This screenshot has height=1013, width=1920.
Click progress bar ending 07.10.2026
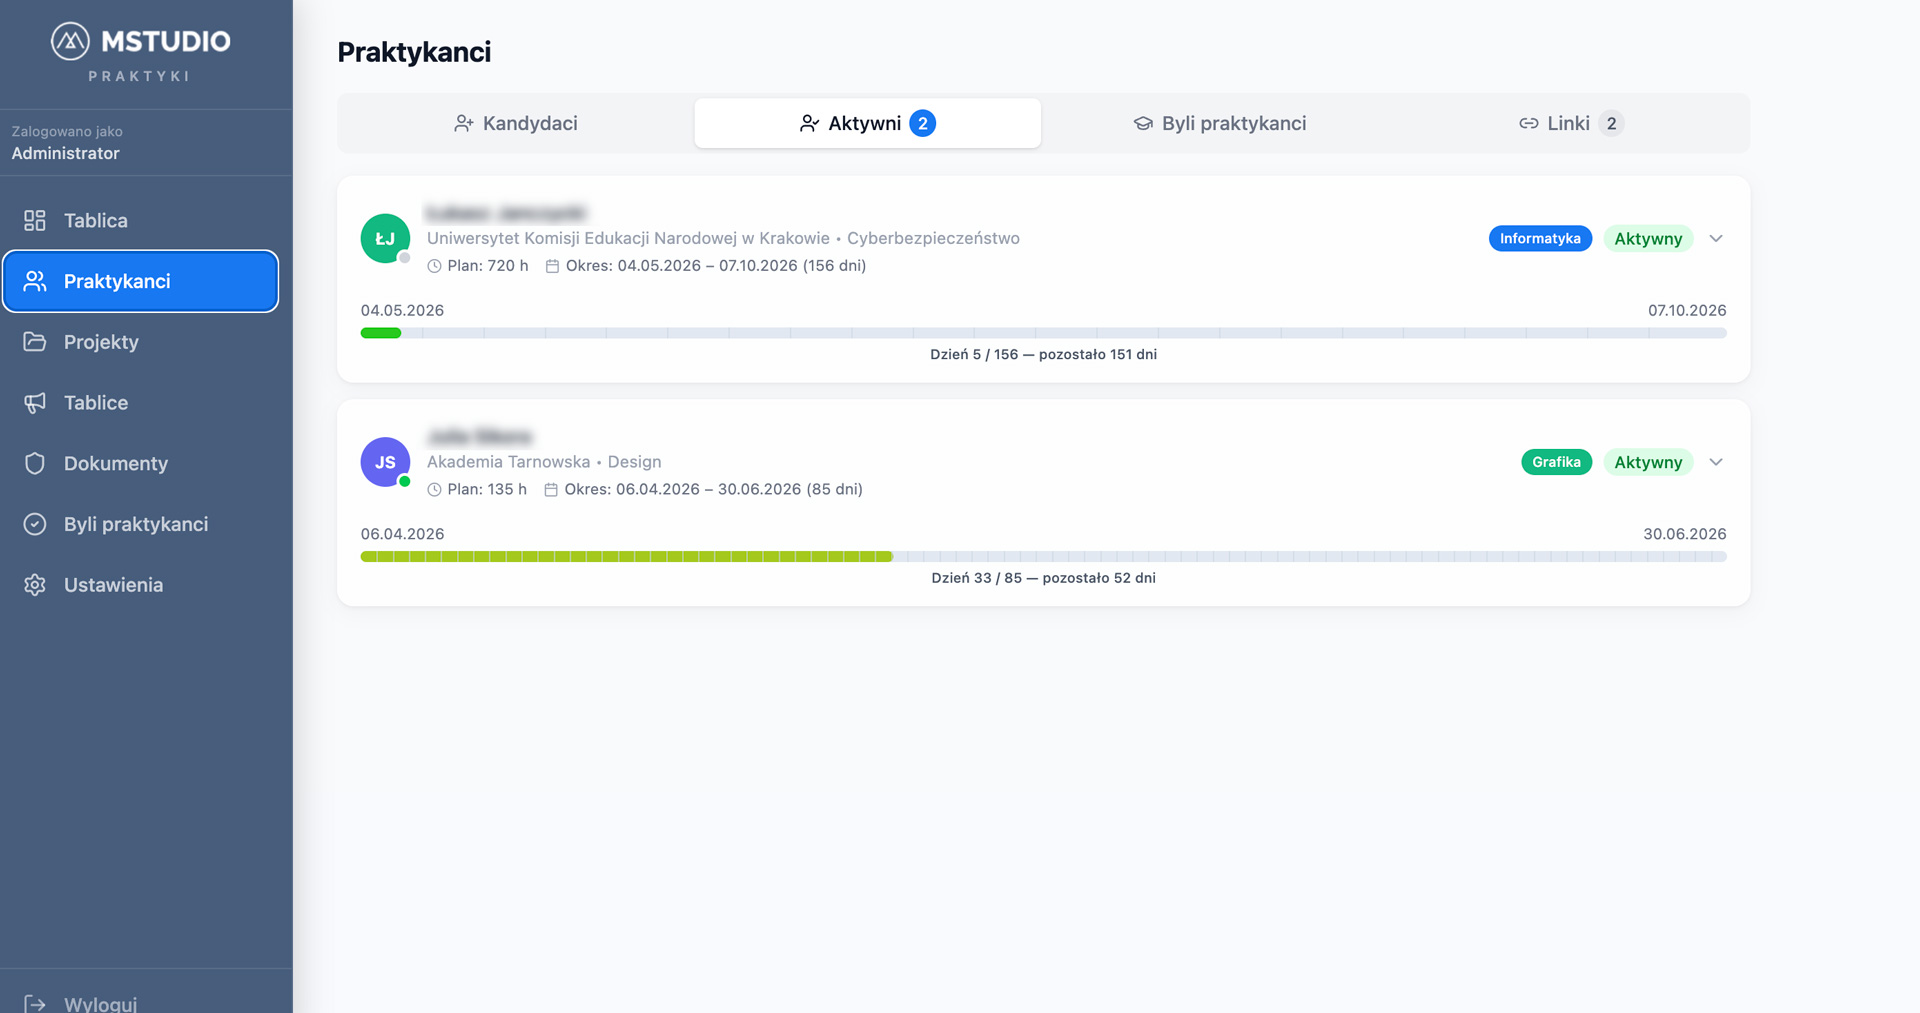pyautogui.click(x=1043, y=333)
